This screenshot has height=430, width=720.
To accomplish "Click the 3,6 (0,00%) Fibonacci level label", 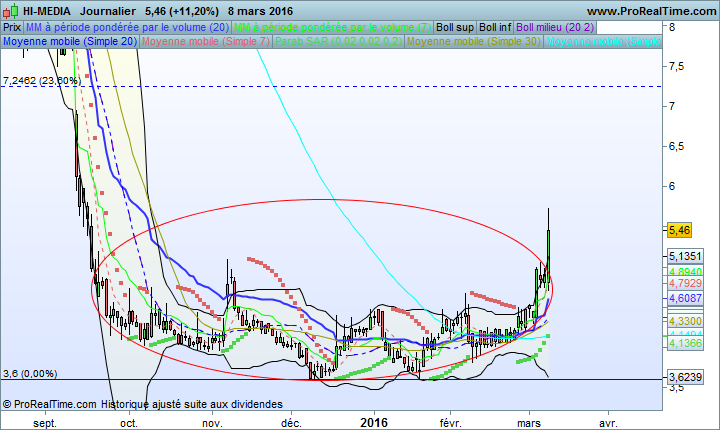I will tap(30, 373).
